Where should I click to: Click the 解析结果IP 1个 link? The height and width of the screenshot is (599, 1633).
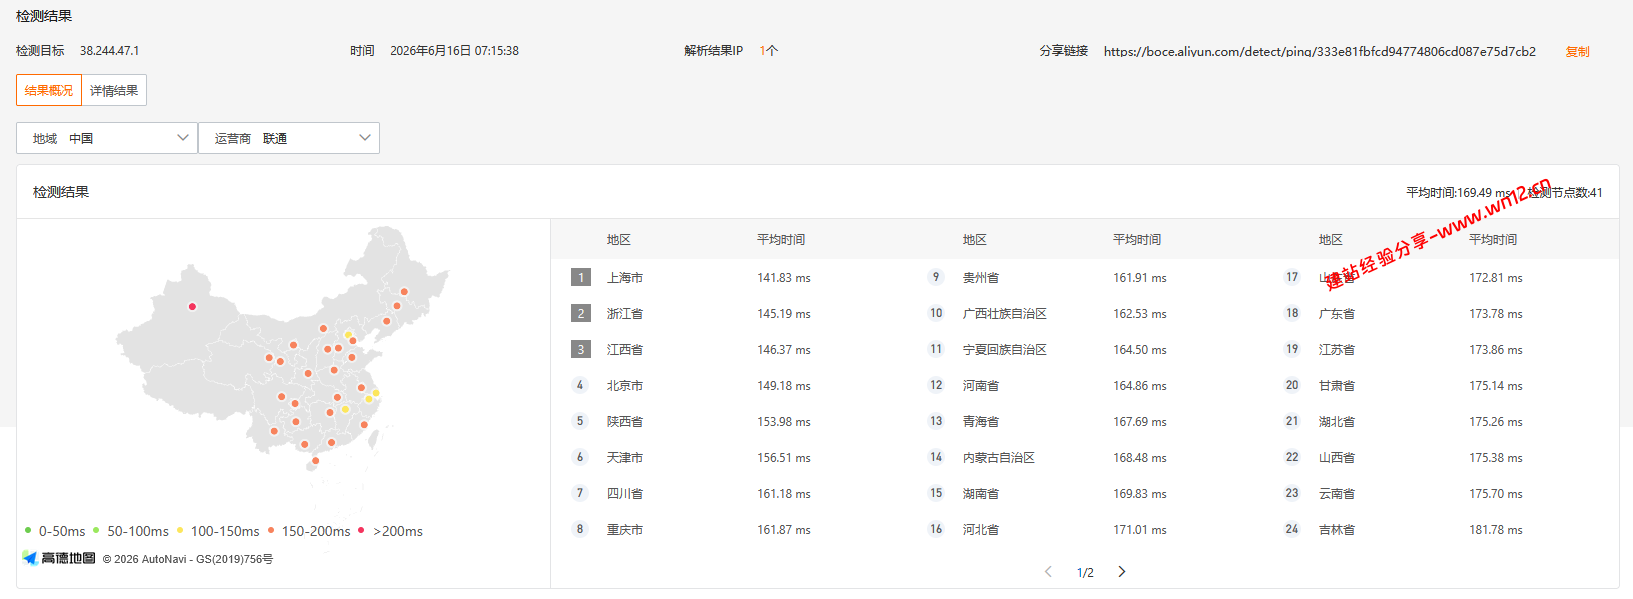768,50
